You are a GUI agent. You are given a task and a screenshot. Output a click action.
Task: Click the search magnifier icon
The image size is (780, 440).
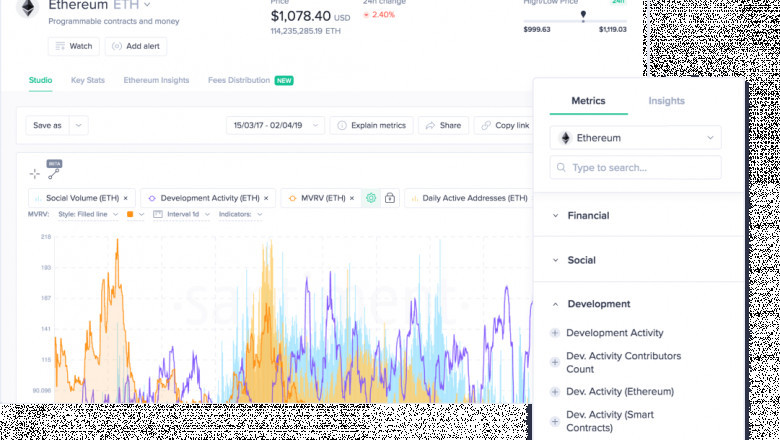pyautogui.click(x=561, y=168)
